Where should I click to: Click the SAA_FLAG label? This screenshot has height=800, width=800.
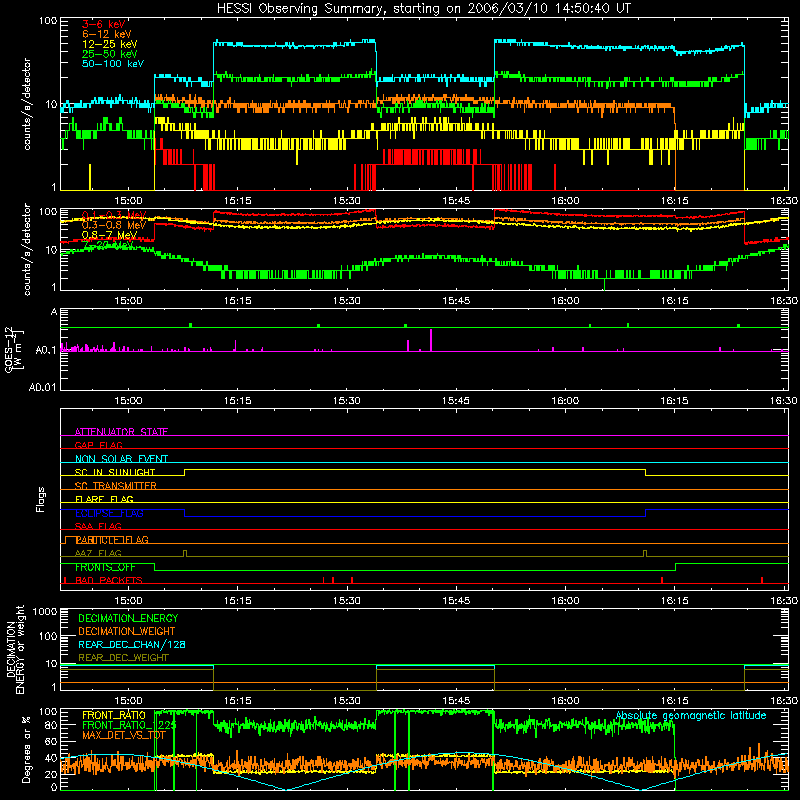(98, 526)
